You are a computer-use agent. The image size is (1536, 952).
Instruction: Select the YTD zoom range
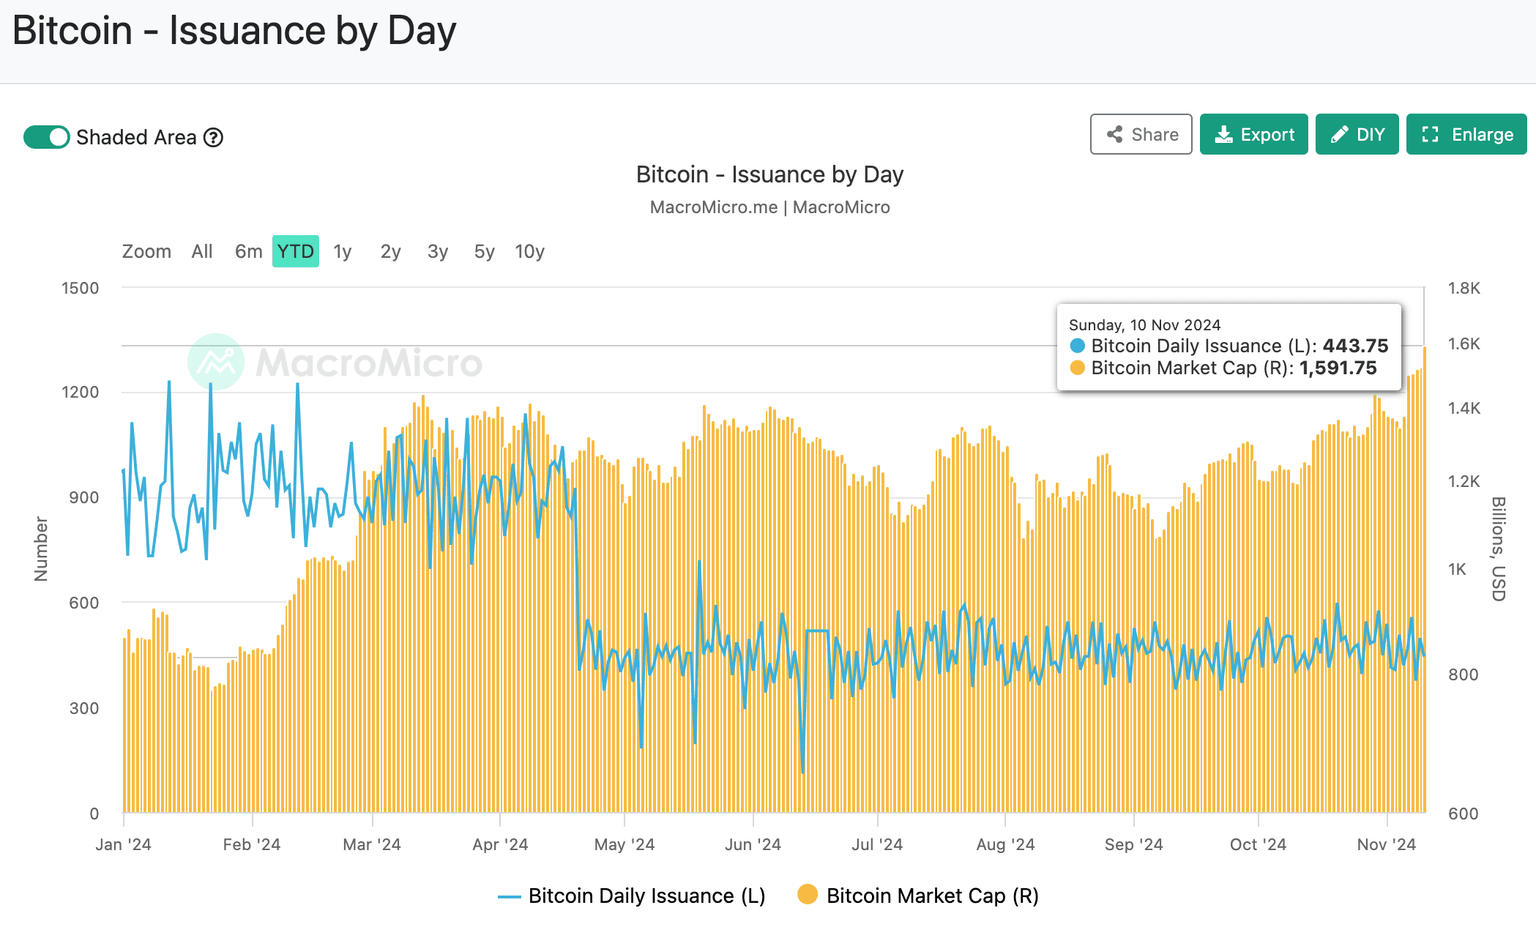[295, 252]
